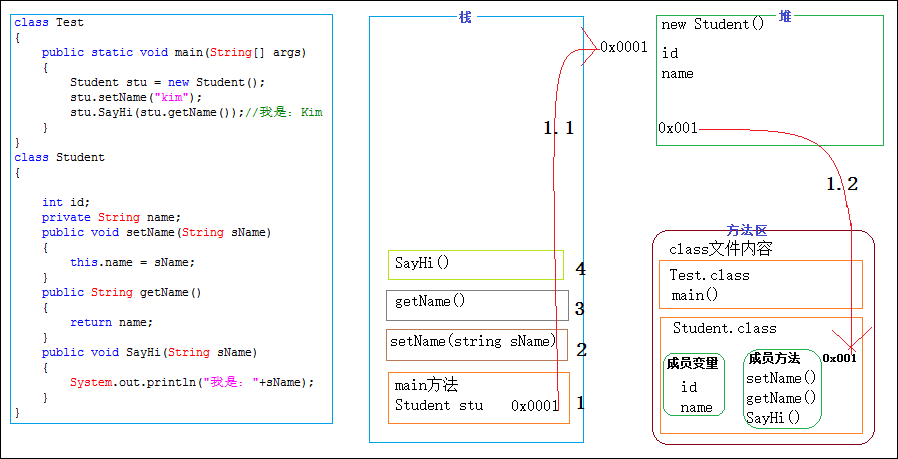The height and width of the screenshot is (459, 898).
Task: Click the green '//我是：Kim' comment
Action: [x=284, y=112]
